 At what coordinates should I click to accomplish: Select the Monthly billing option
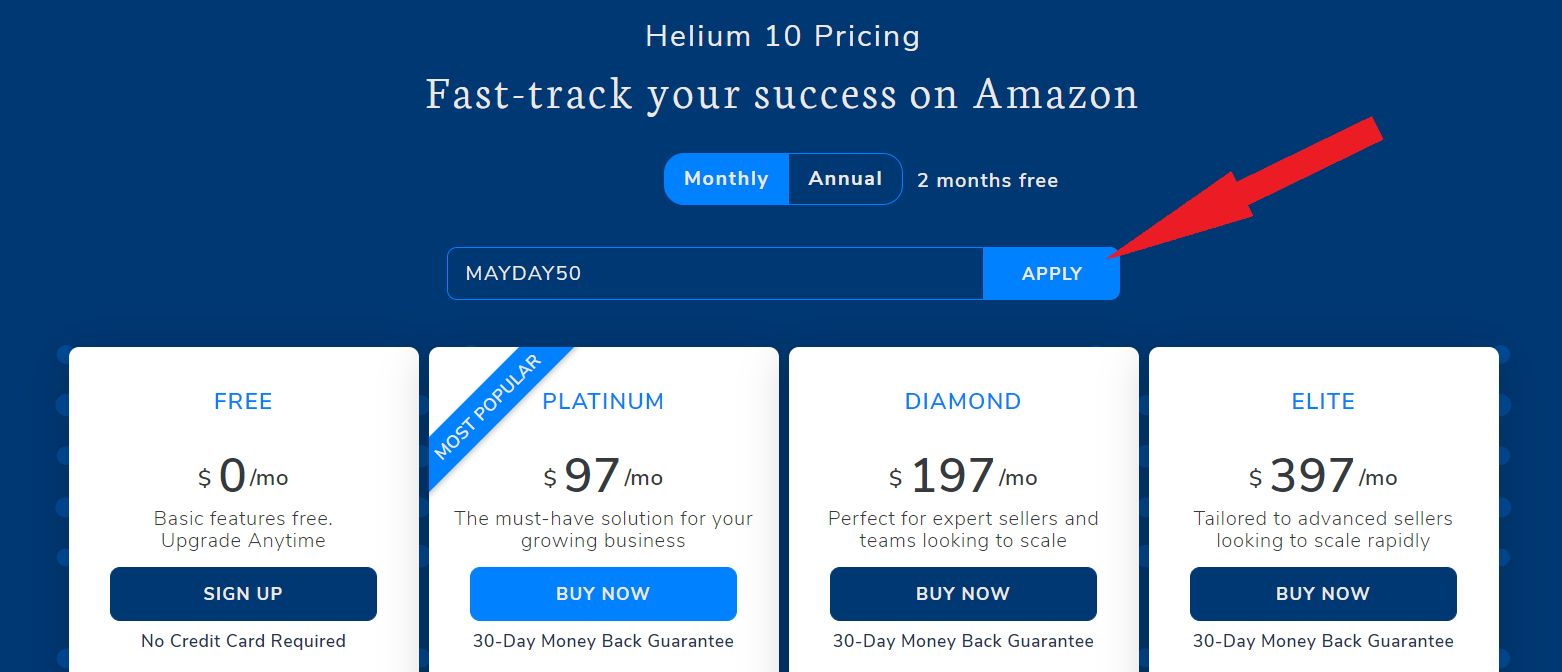click(726, 178)
